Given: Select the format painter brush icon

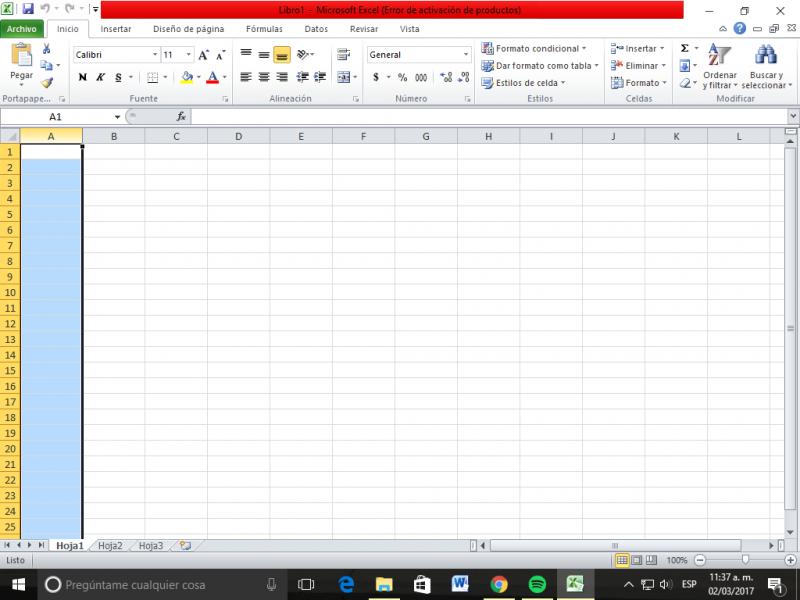Looking at the screenshot, I should pos(47,84).
